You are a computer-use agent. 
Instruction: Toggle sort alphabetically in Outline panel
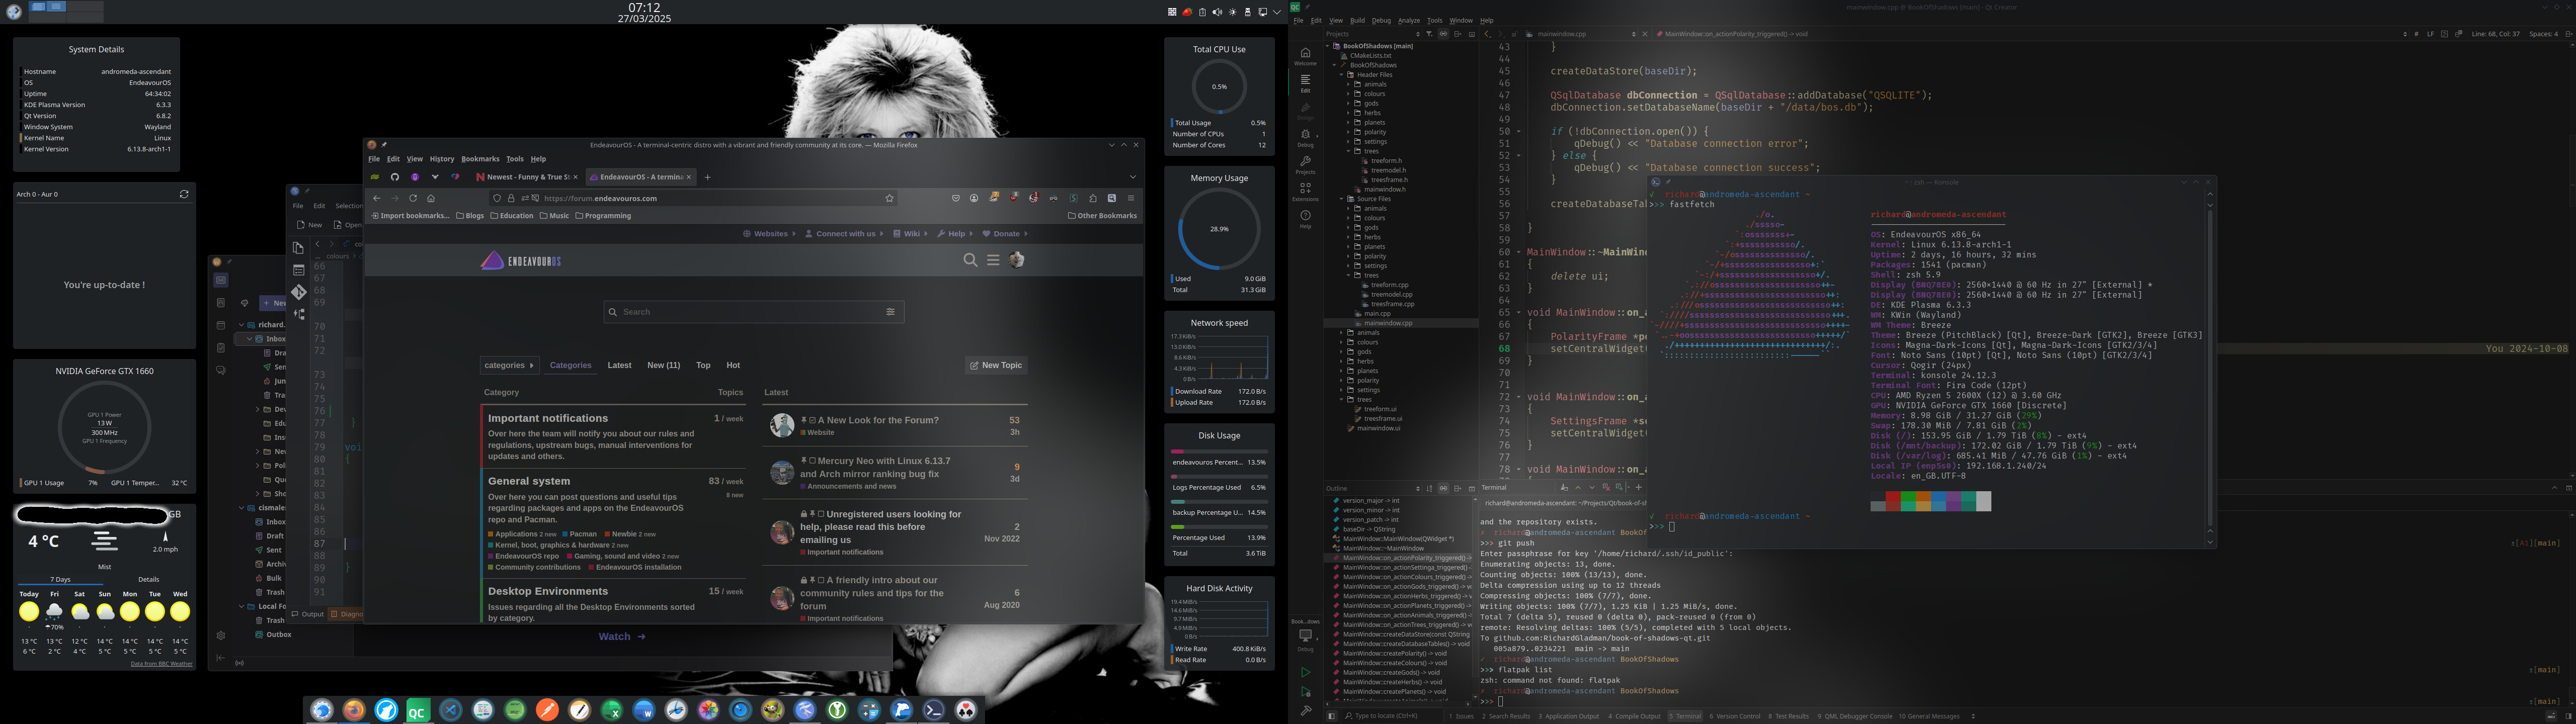click(x=1429, y=488)
